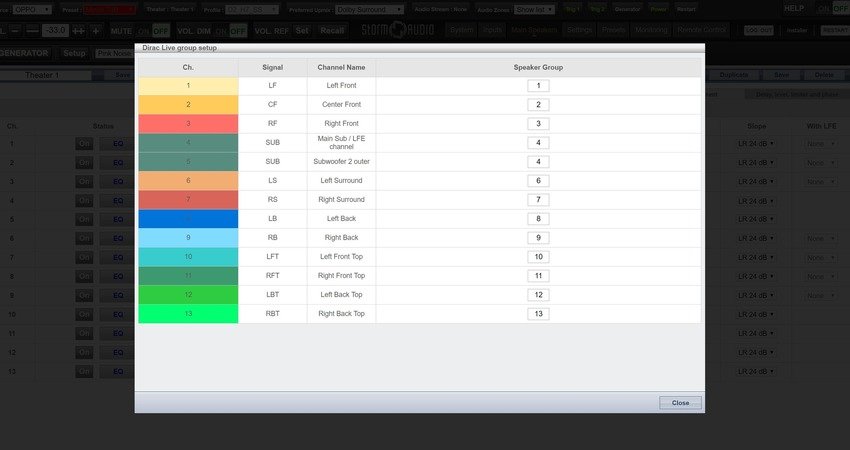Click the red channel 3 color cell
Screen dimensions: 850x450
[188, 124]
